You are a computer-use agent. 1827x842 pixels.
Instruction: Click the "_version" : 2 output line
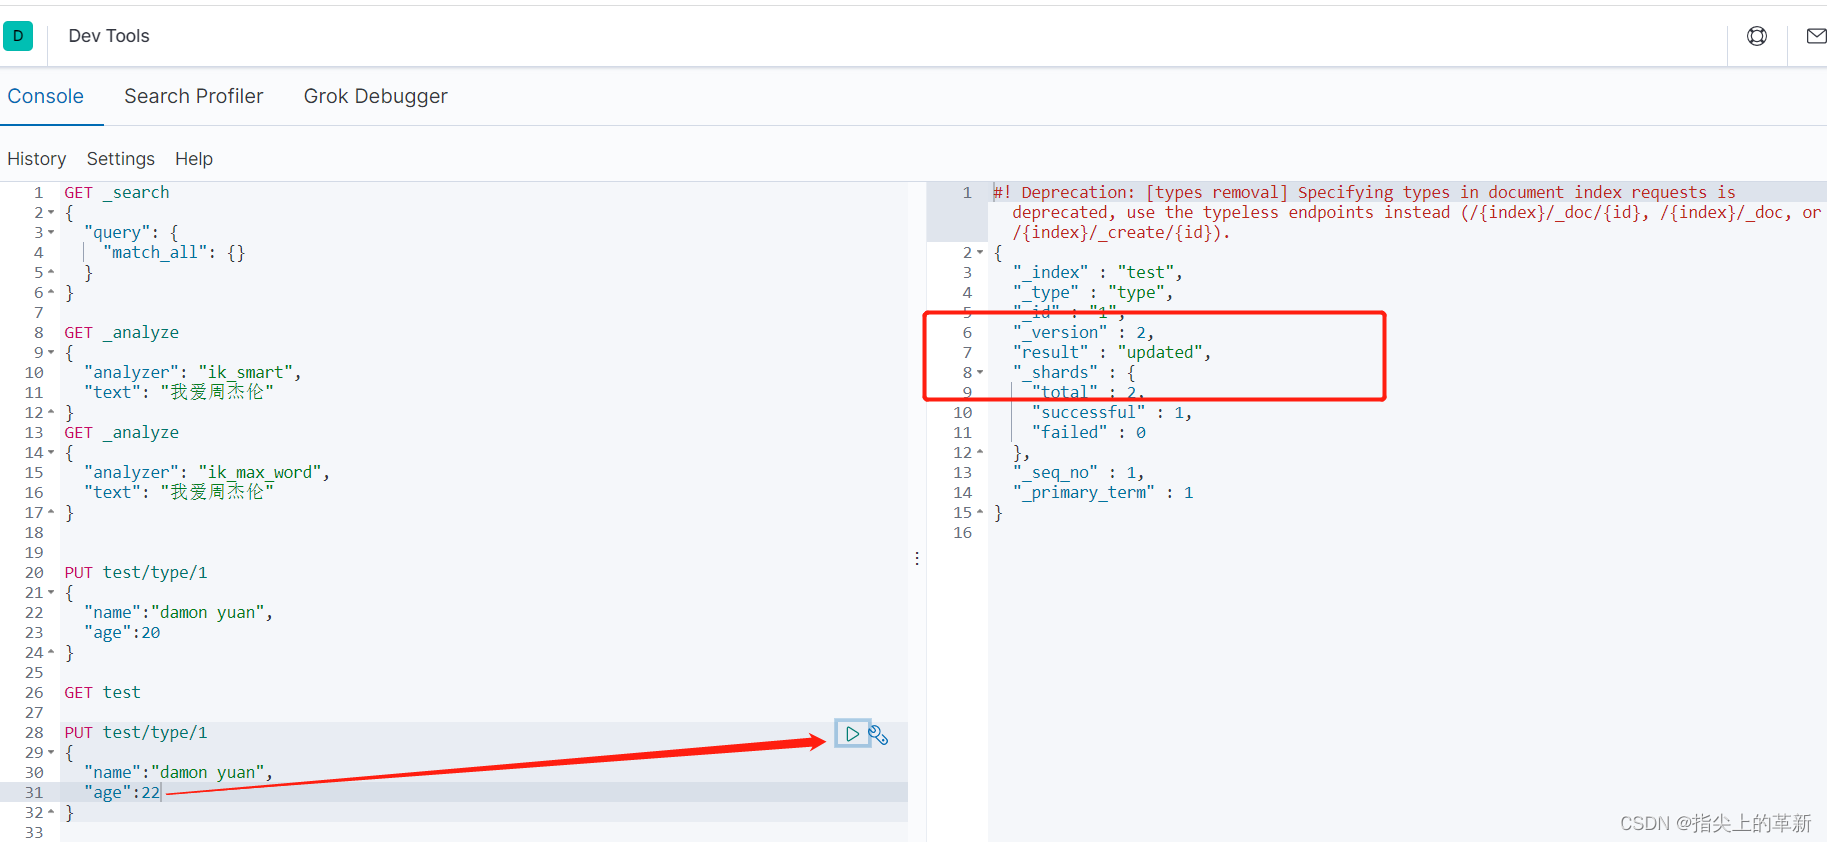(1084, 332)
